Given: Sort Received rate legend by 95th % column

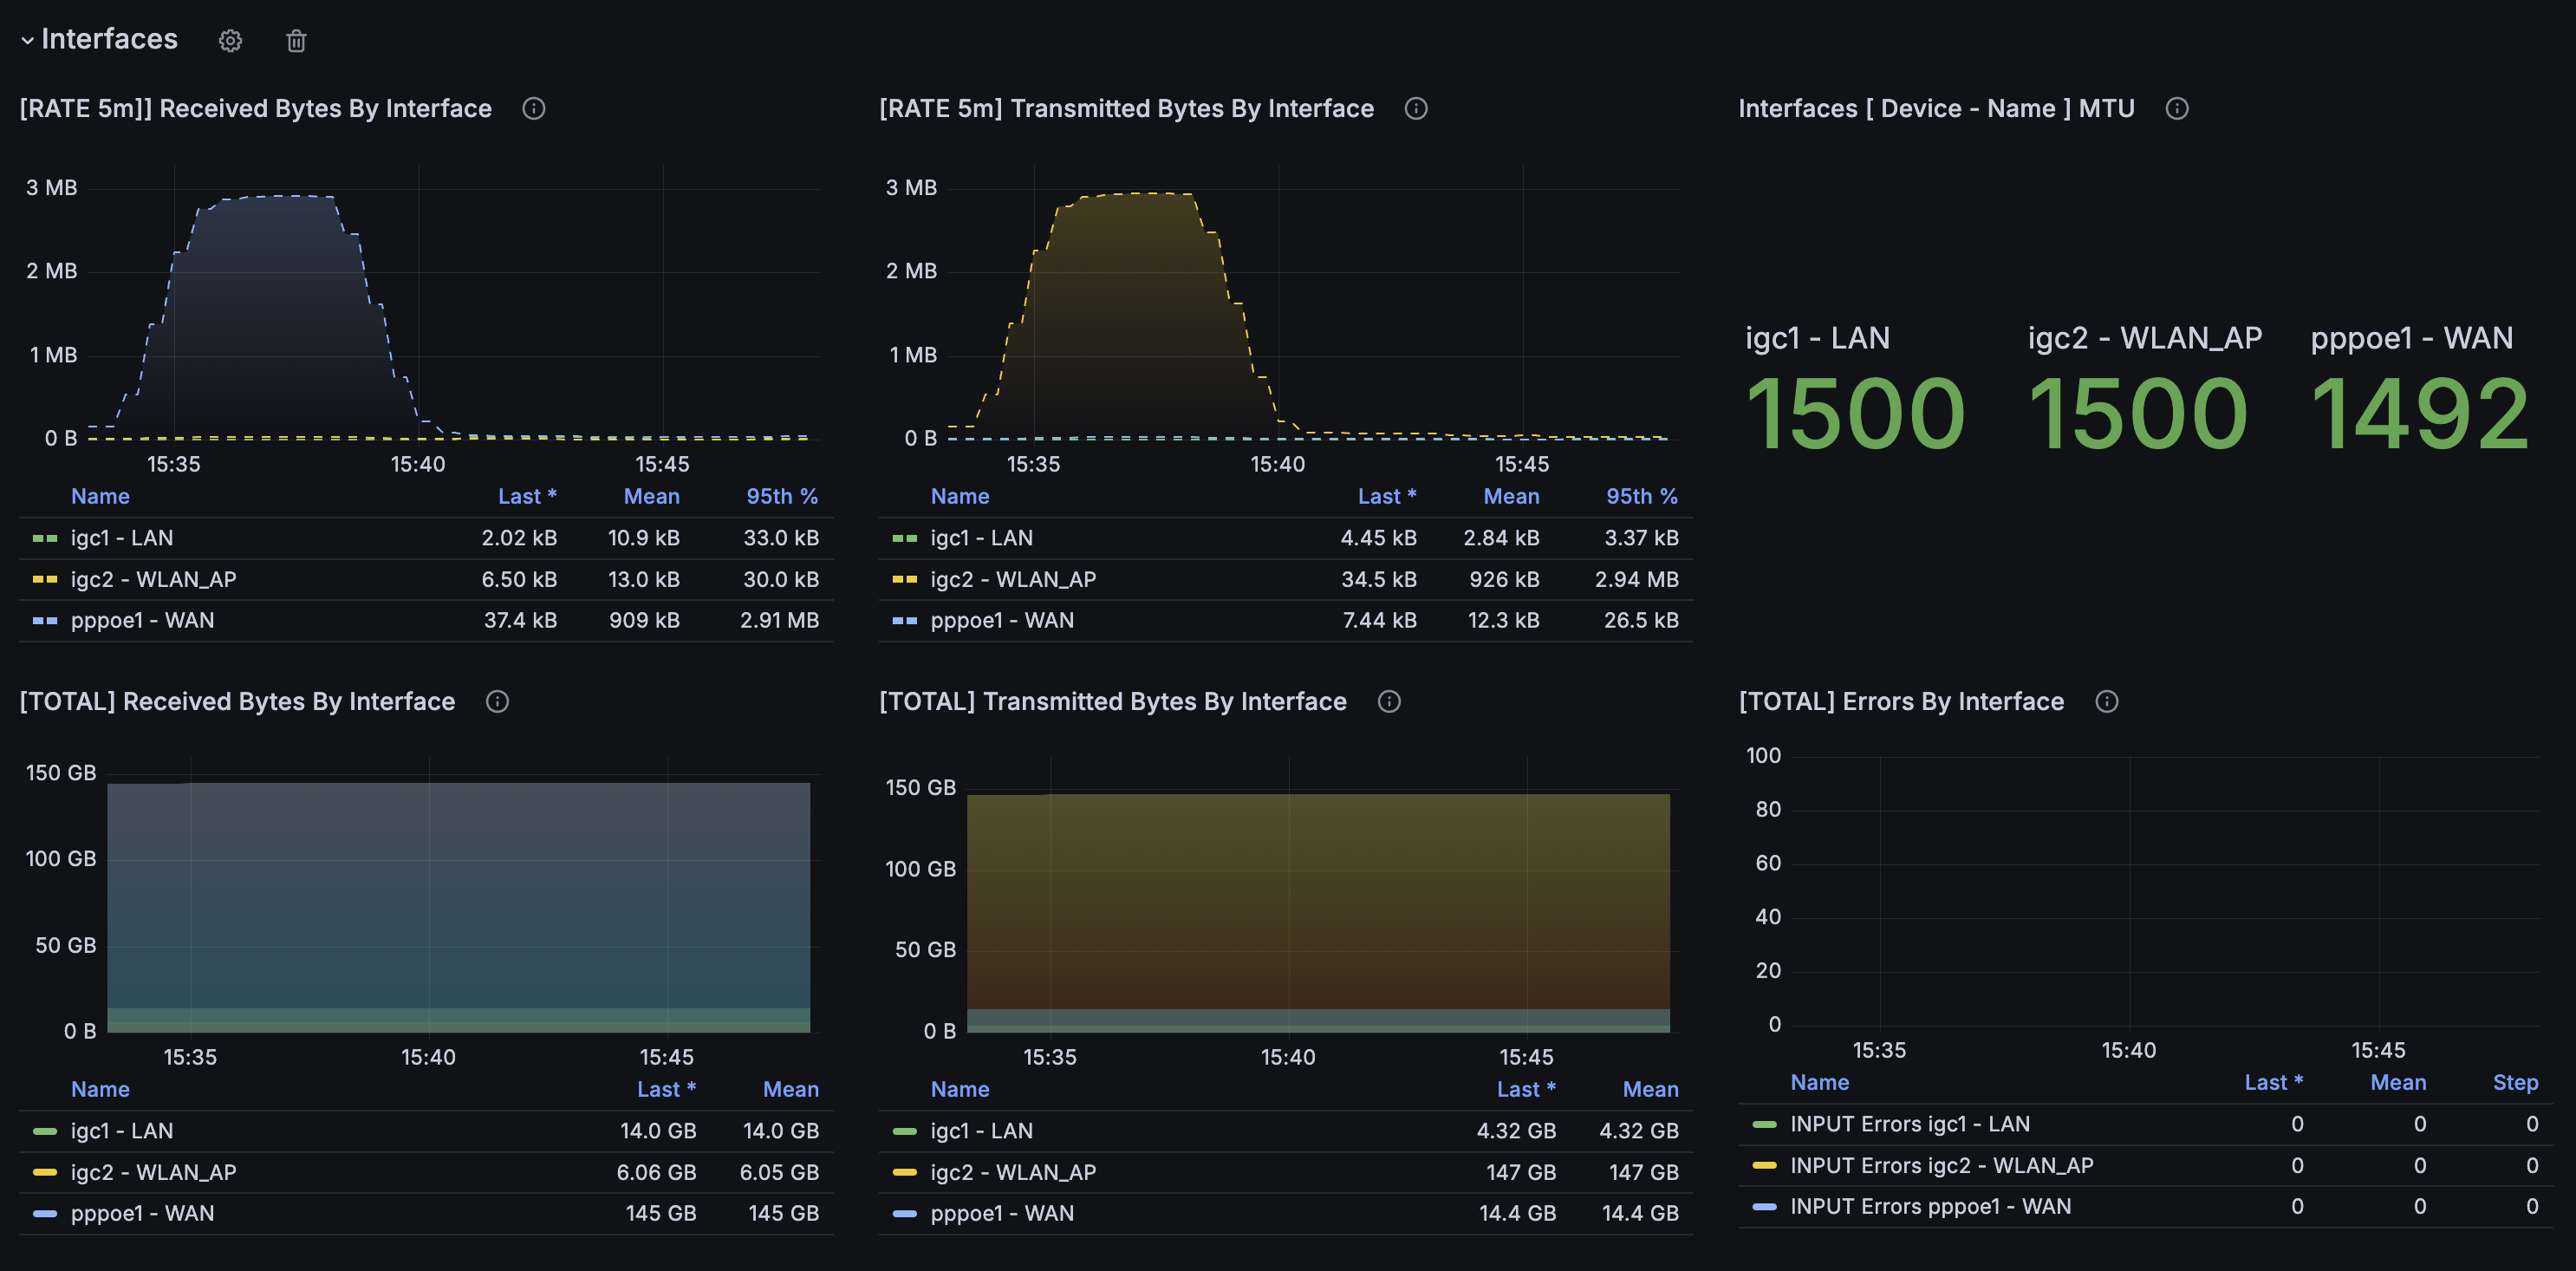Looking at the screenshot, I should (781, 496).
